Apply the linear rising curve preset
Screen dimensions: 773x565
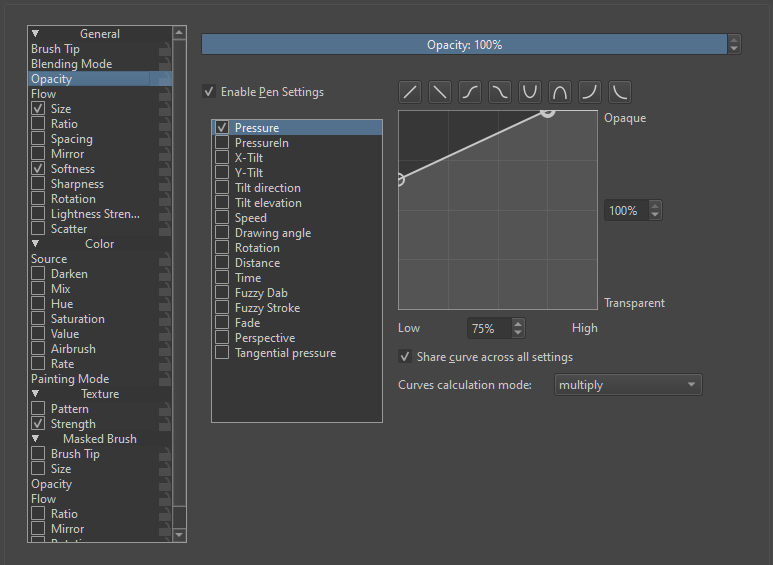[x=410, y=92]
